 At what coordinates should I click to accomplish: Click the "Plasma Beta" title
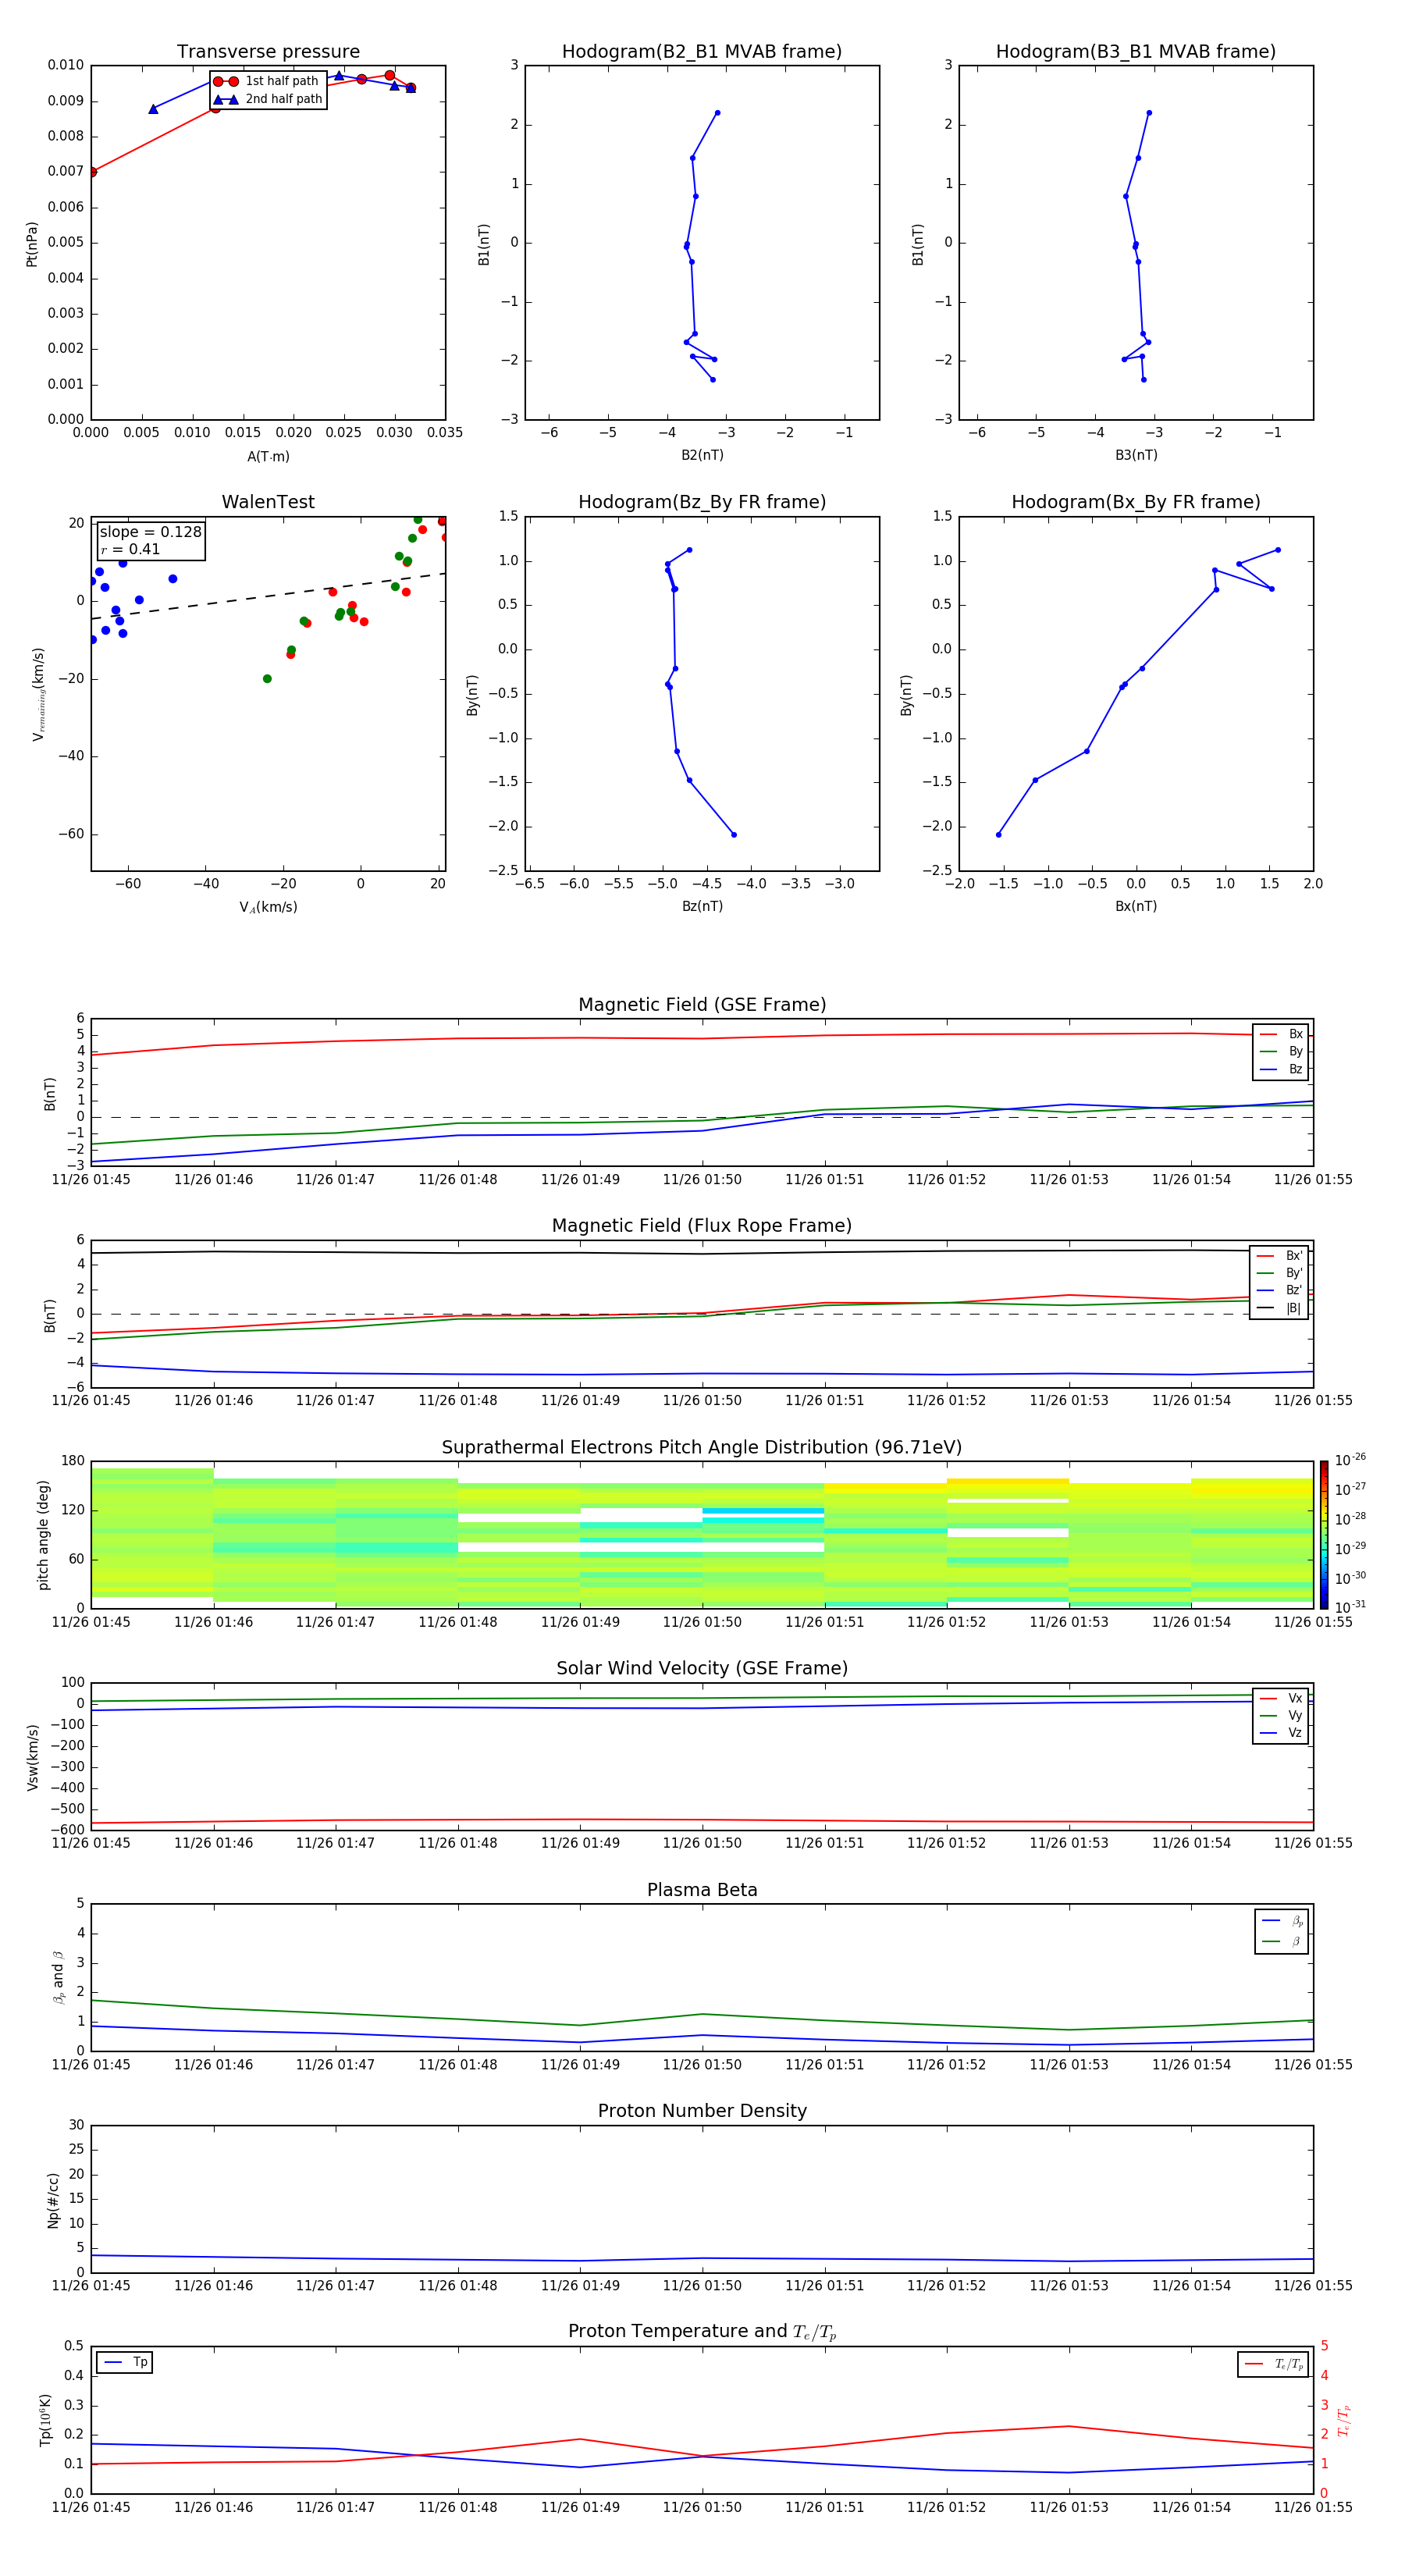pos(702,1890)
